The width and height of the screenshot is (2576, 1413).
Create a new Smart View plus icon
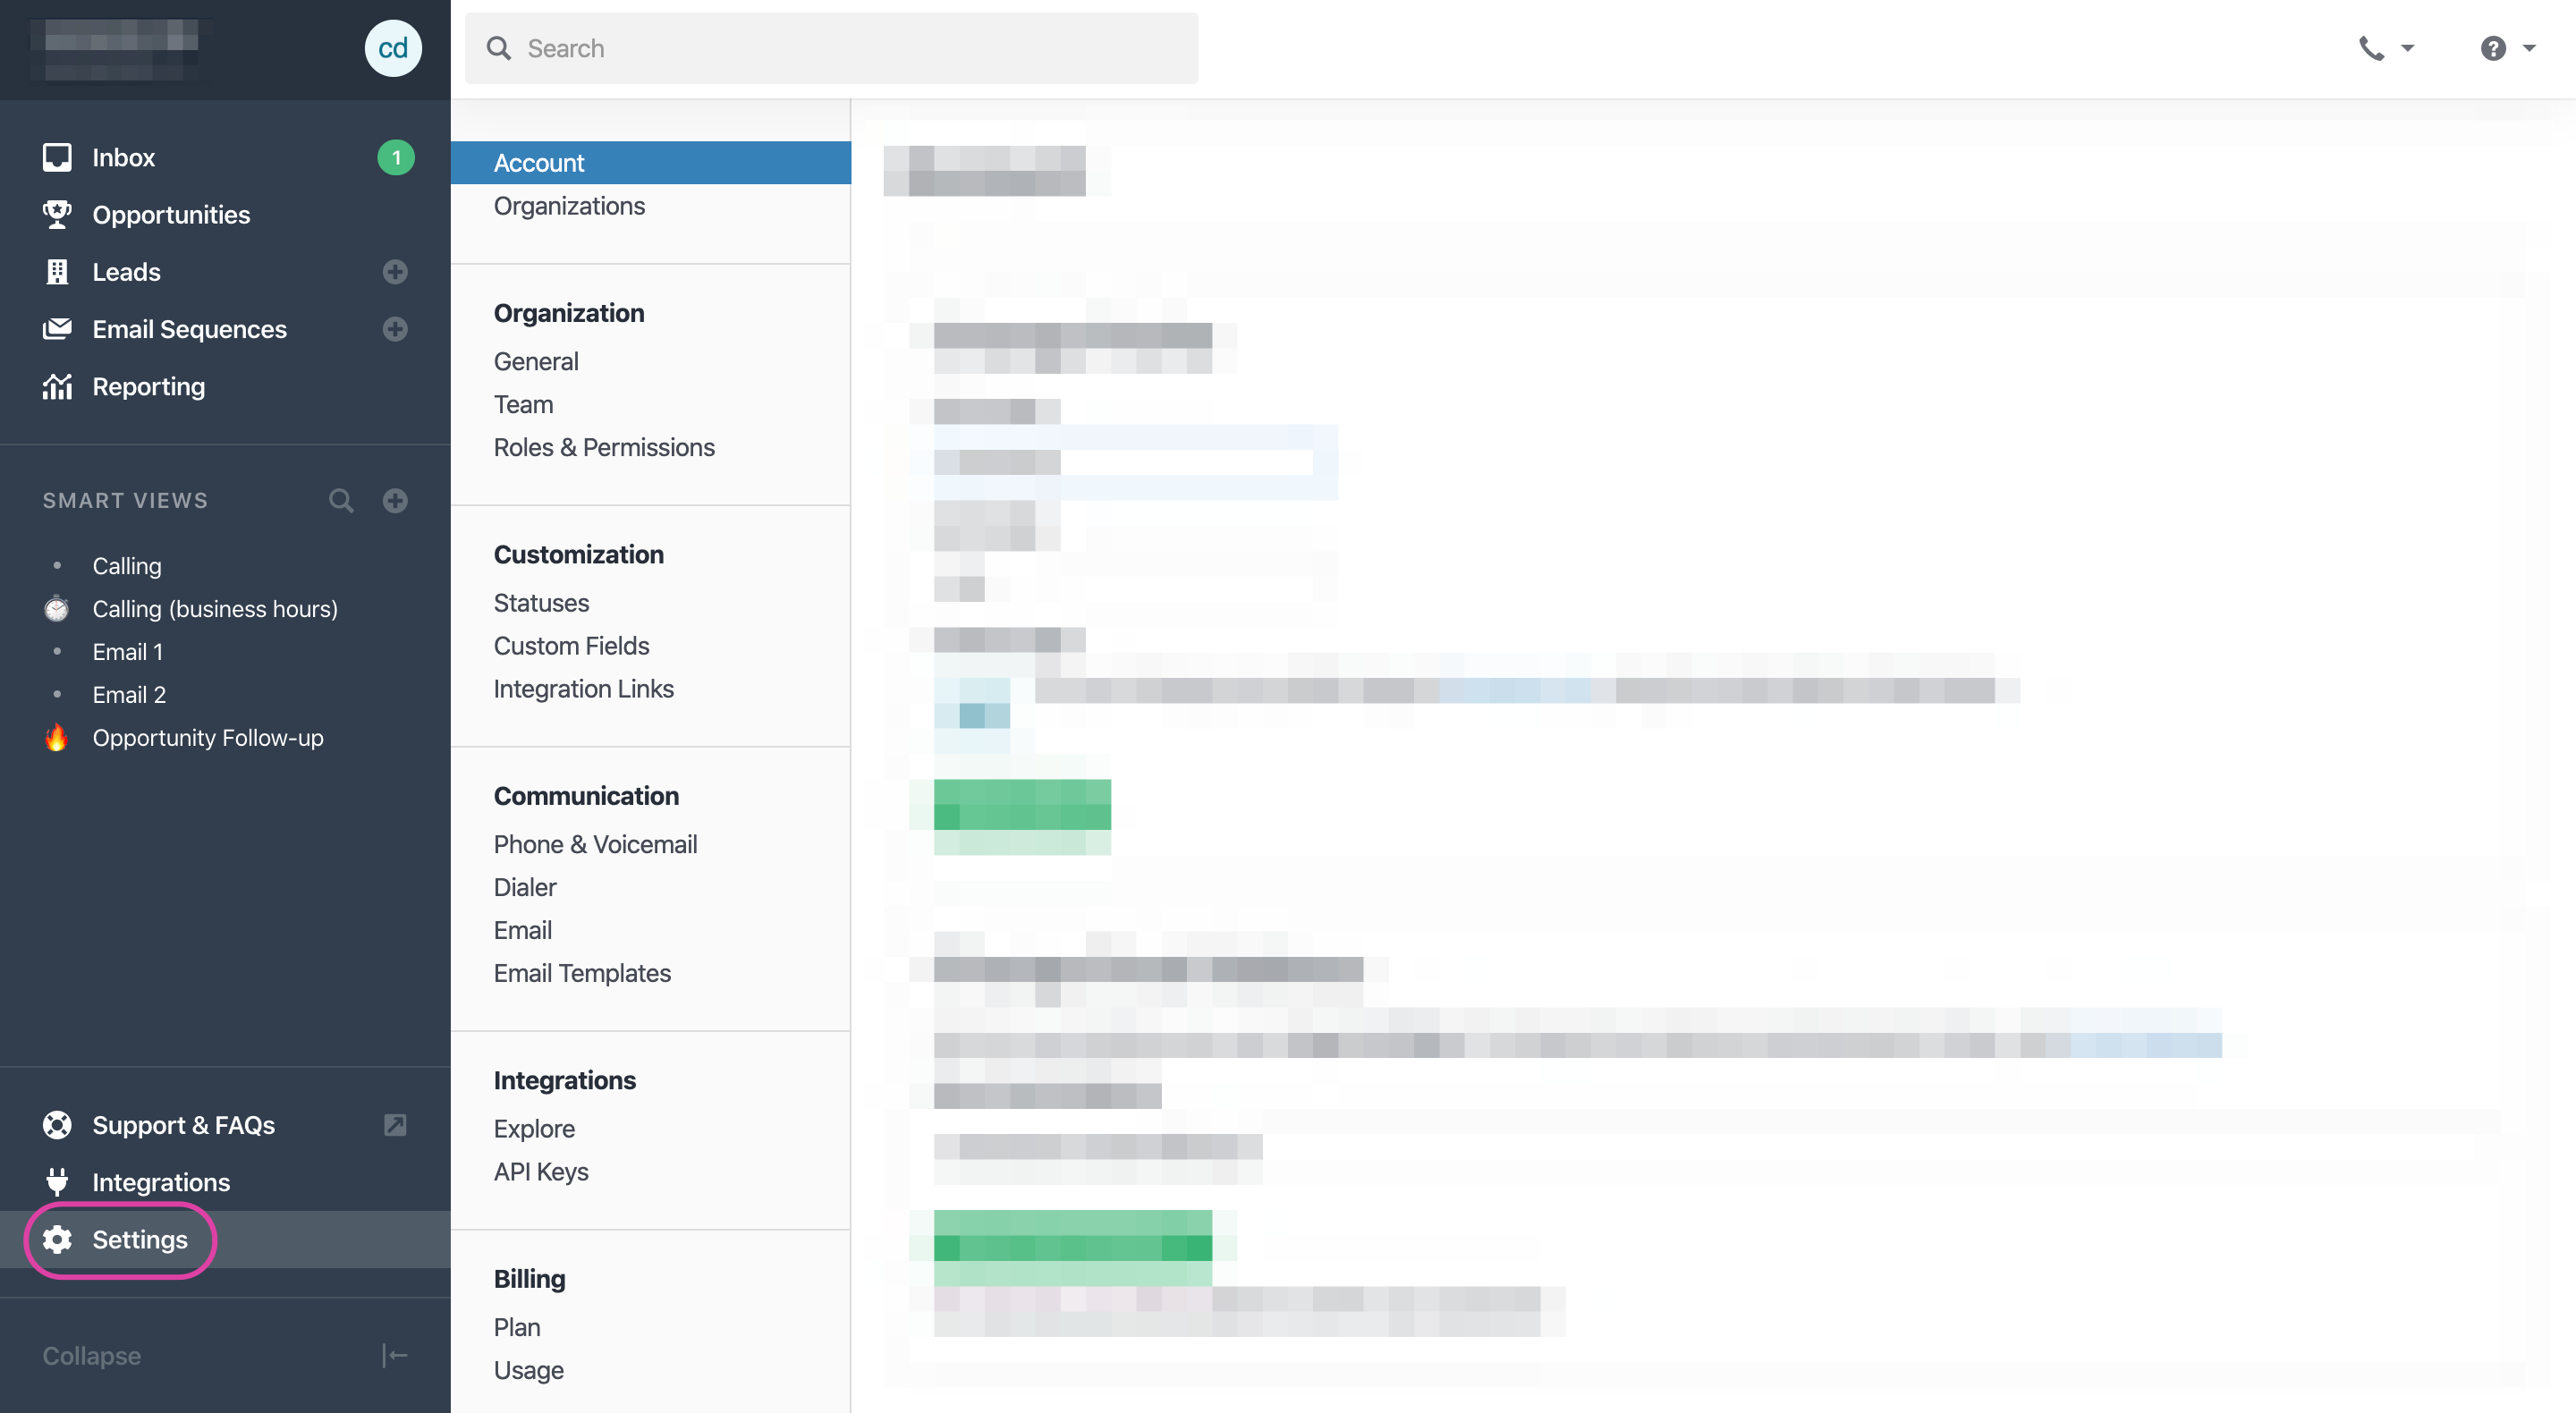tap(395, 500)
